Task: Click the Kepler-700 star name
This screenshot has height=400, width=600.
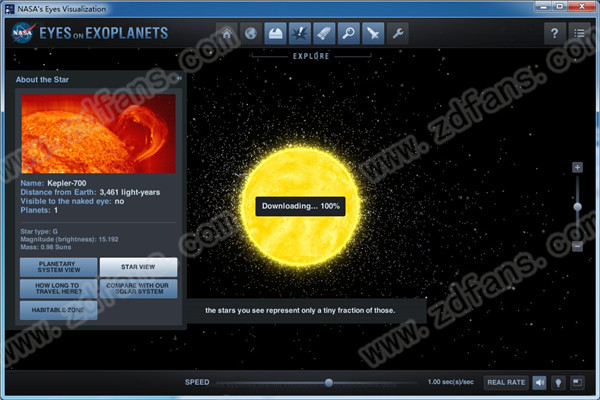Action: (67, 183)
